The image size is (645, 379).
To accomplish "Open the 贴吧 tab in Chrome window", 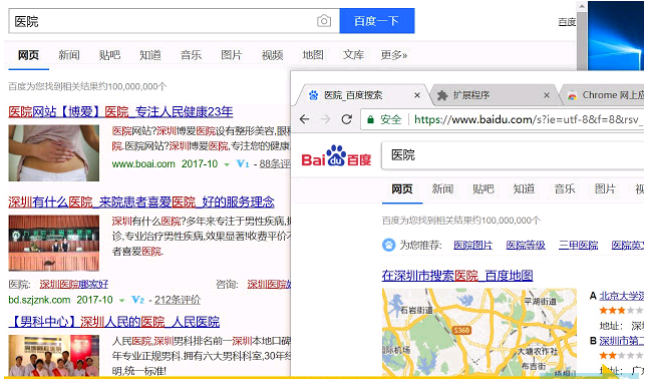I will (x=483, y=189).
